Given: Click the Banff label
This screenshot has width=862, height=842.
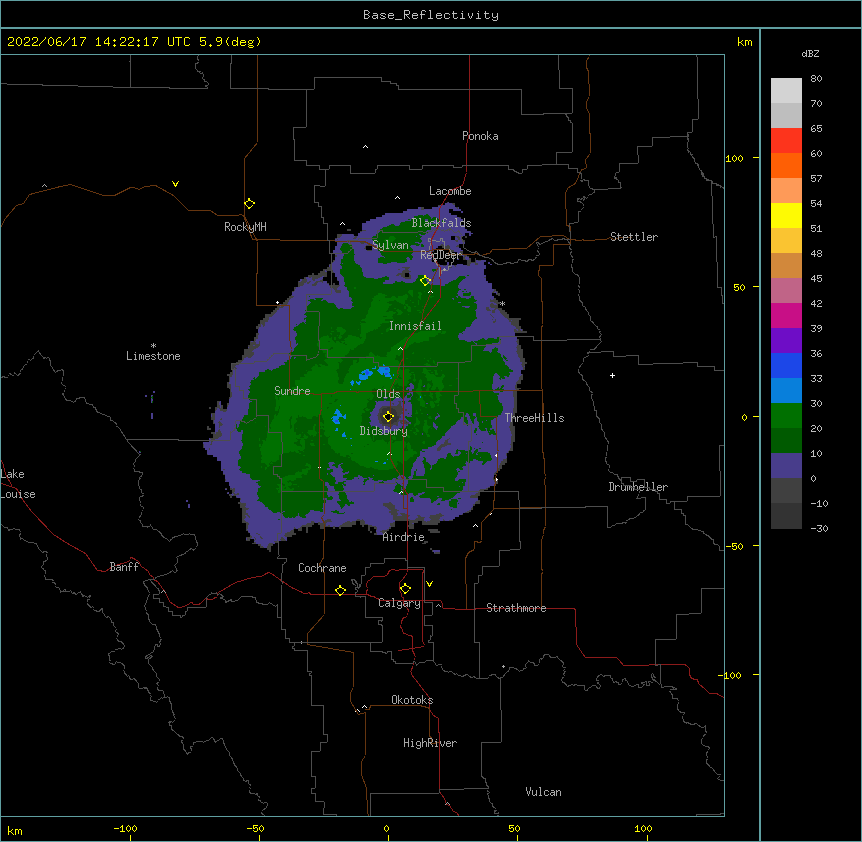Looking at the screenshot, I should [x=124, y=567].
